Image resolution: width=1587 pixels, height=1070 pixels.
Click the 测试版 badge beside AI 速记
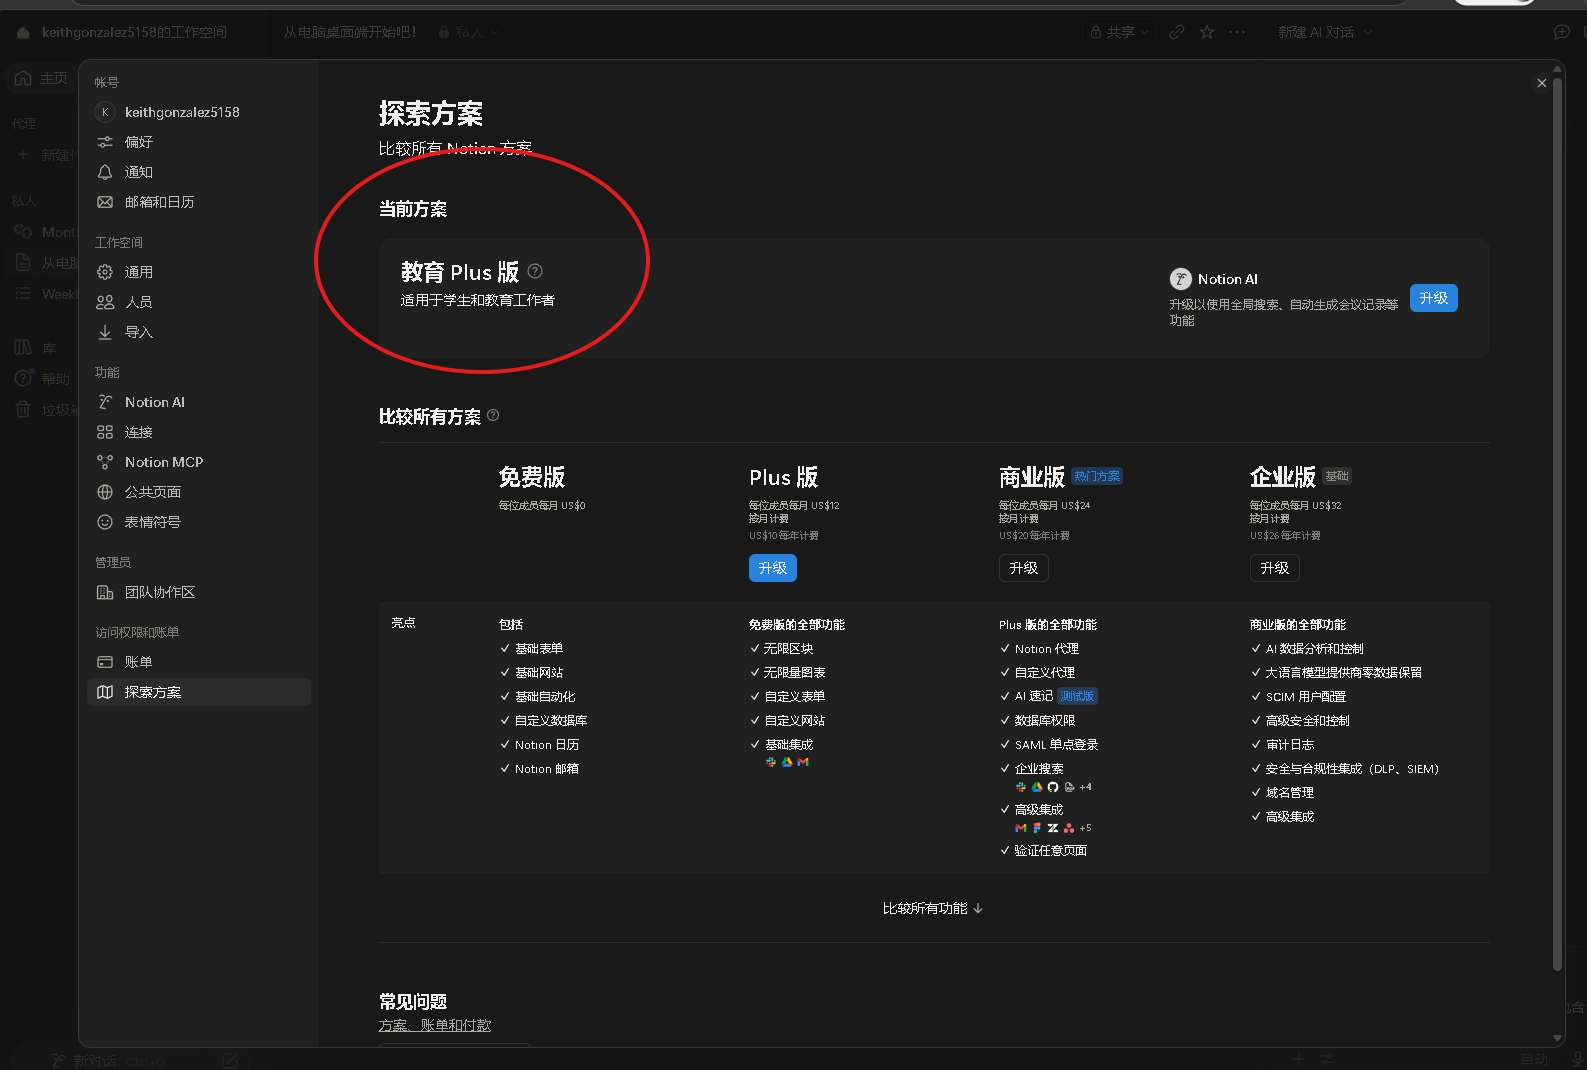(1077, 696)
